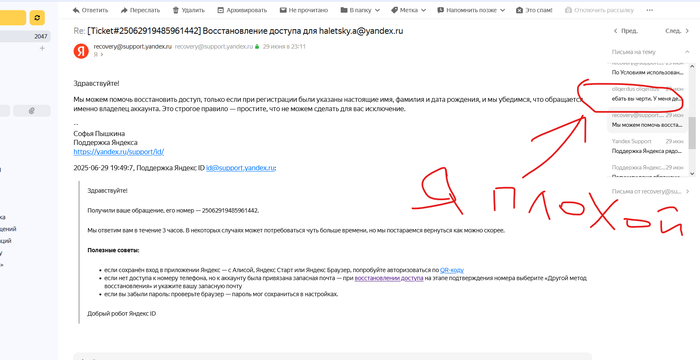700x360 pixels.
Task: Collapse the Письма на тему section
Action: click(687, 52)
